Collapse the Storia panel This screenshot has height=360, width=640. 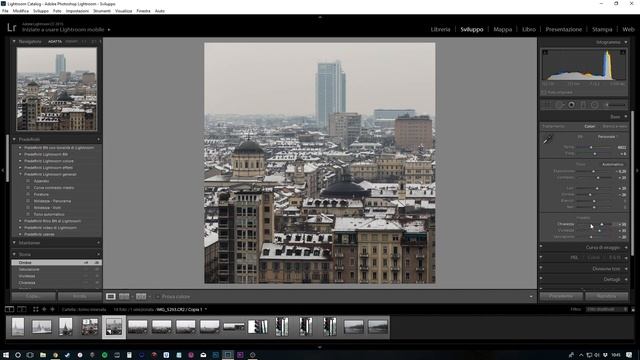(14, 254)
